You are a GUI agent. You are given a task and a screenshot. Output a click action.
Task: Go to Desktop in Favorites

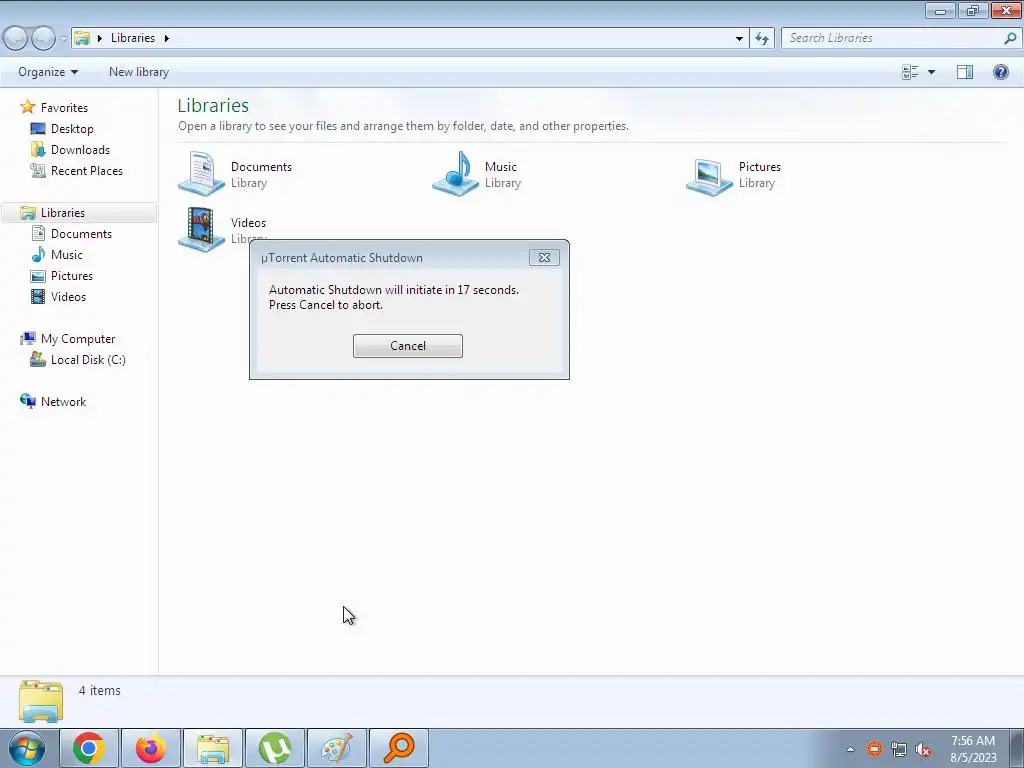72,129
